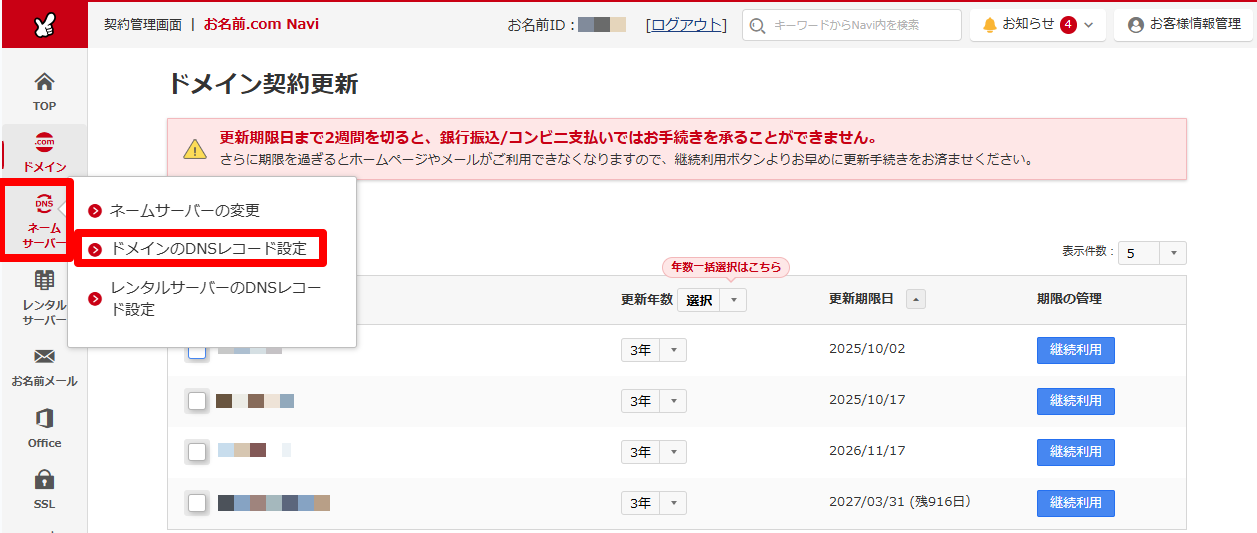The width and height of the screenshot is (1257, 533).
Task: Sort by 更新期限日 arrow button
Action: 916,299
